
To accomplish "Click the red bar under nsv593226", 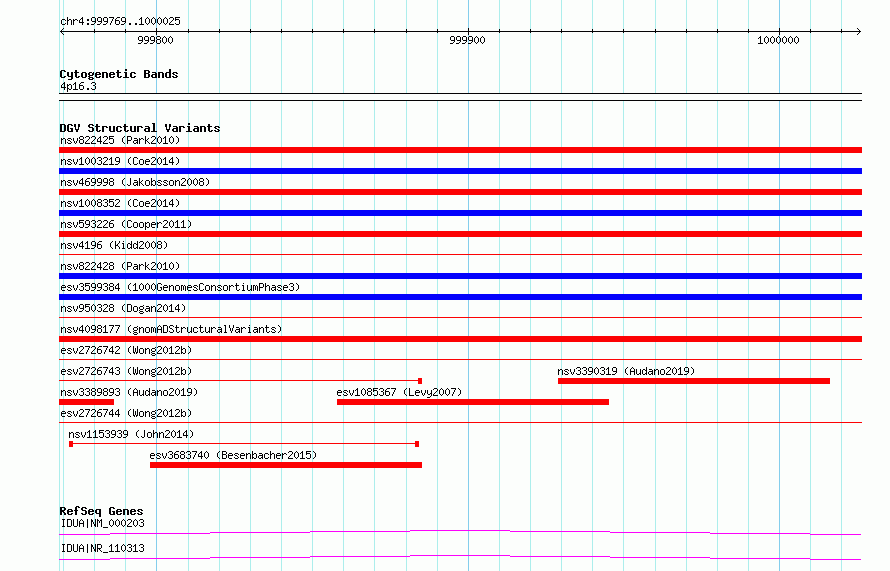I will (x=460, y=234).
